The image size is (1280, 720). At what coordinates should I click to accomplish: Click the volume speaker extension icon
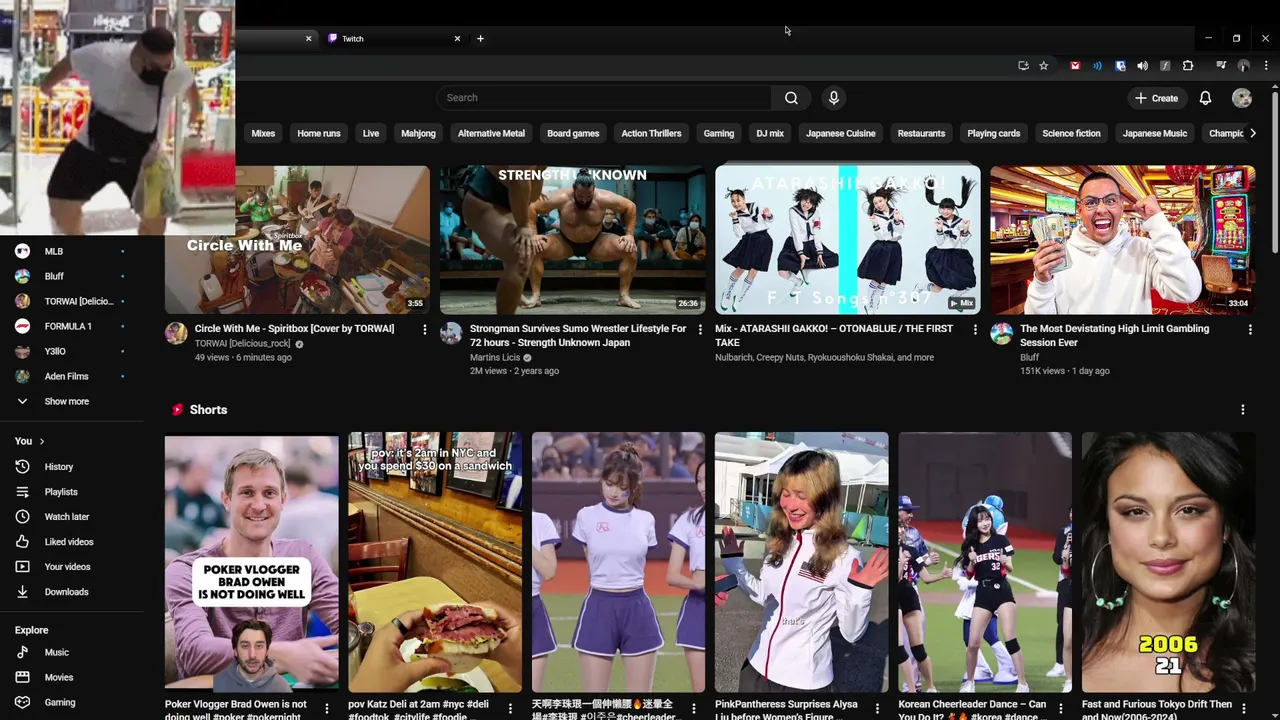tap(1143, 66)
